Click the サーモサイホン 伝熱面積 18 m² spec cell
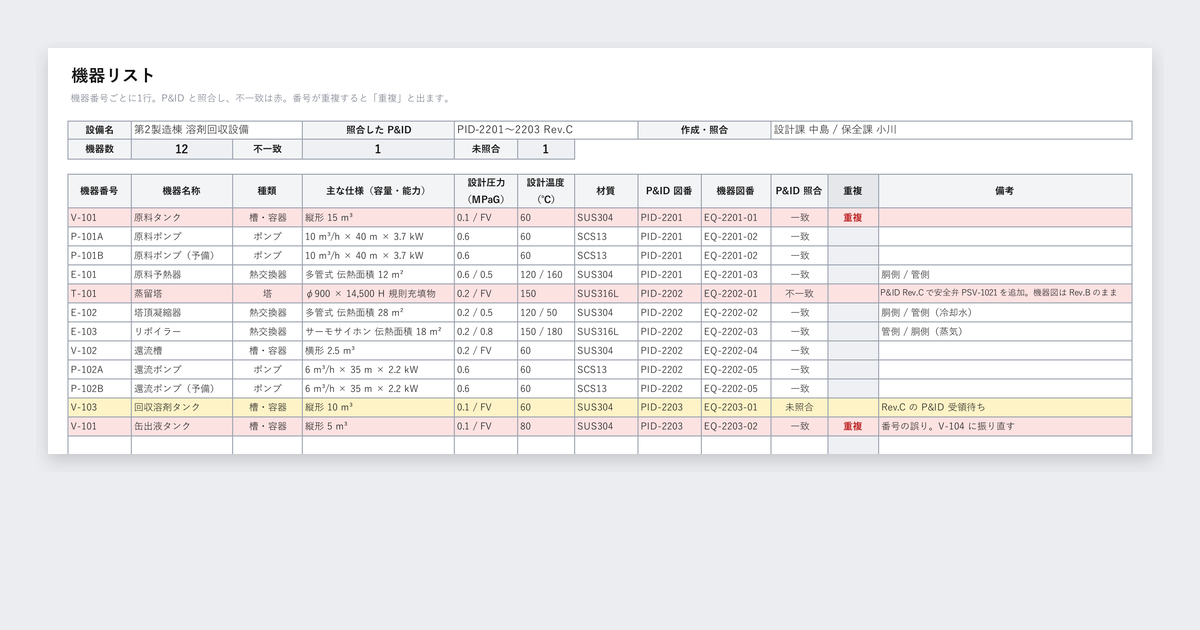 click(x=378, y=331)
